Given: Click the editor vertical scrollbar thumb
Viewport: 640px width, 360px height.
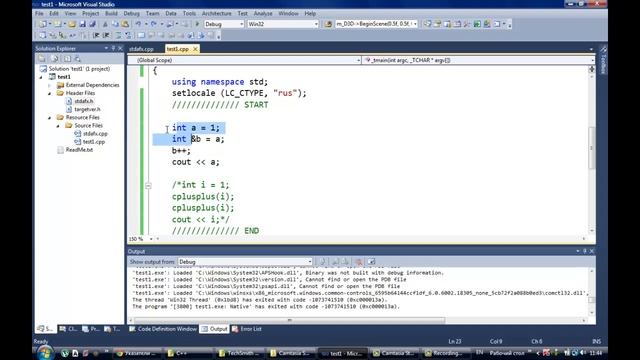Looking at the screenshot, I should point(591,148).
